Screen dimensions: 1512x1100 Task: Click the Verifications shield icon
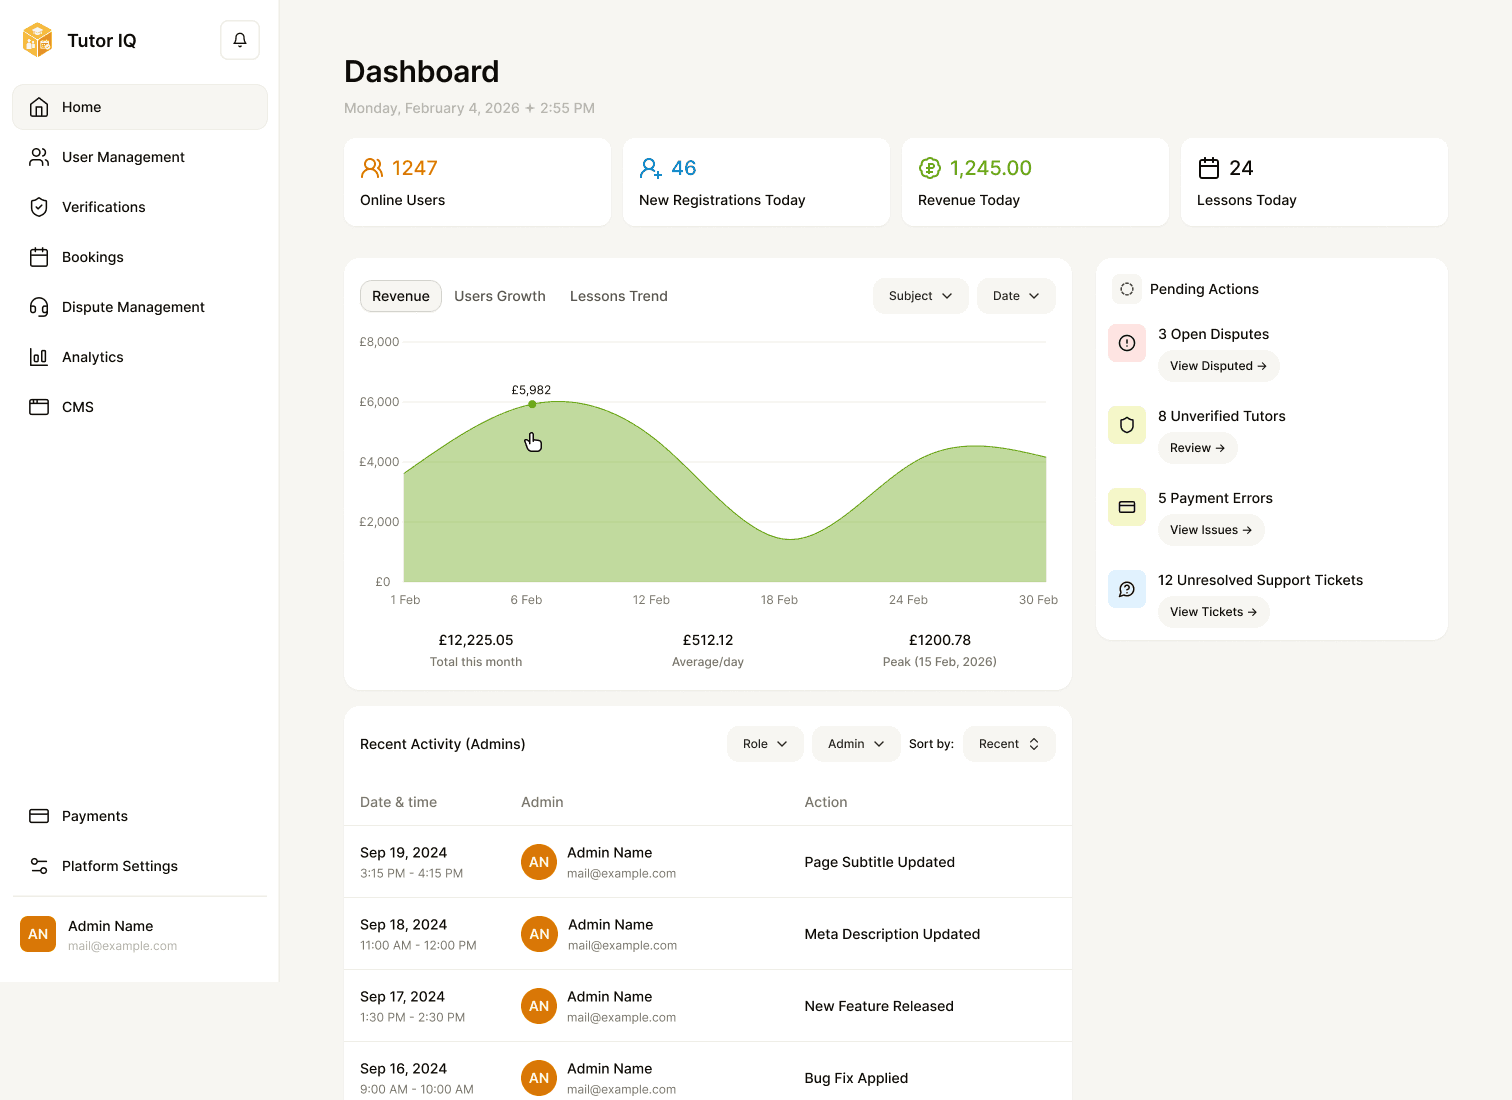pyautogui.click(x=39, y=207)
